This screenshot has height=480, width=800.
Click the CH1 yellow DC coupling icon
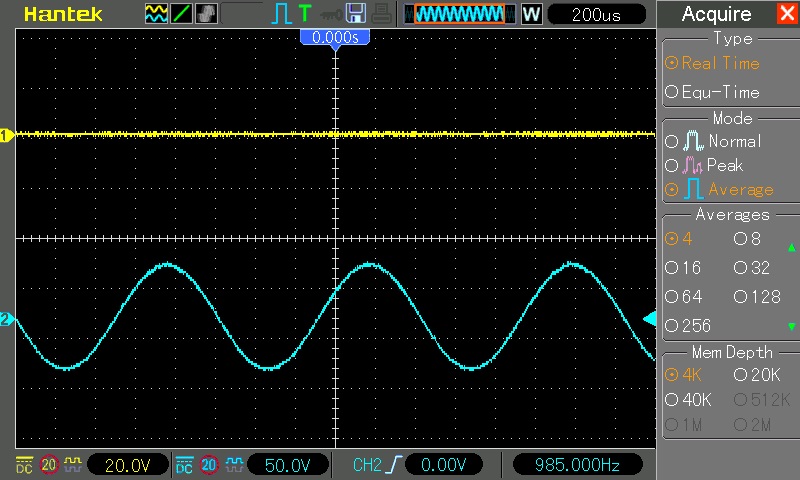point(23,465)
